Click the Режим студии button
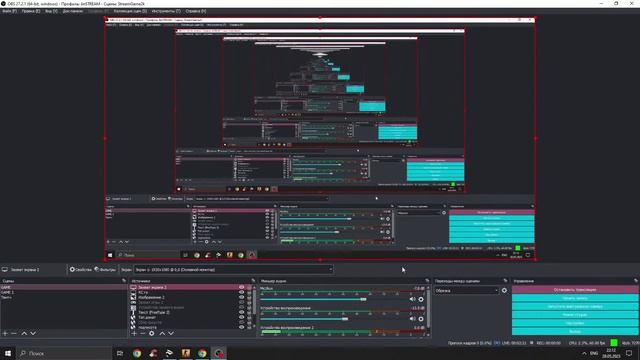 tap(575, 315)
